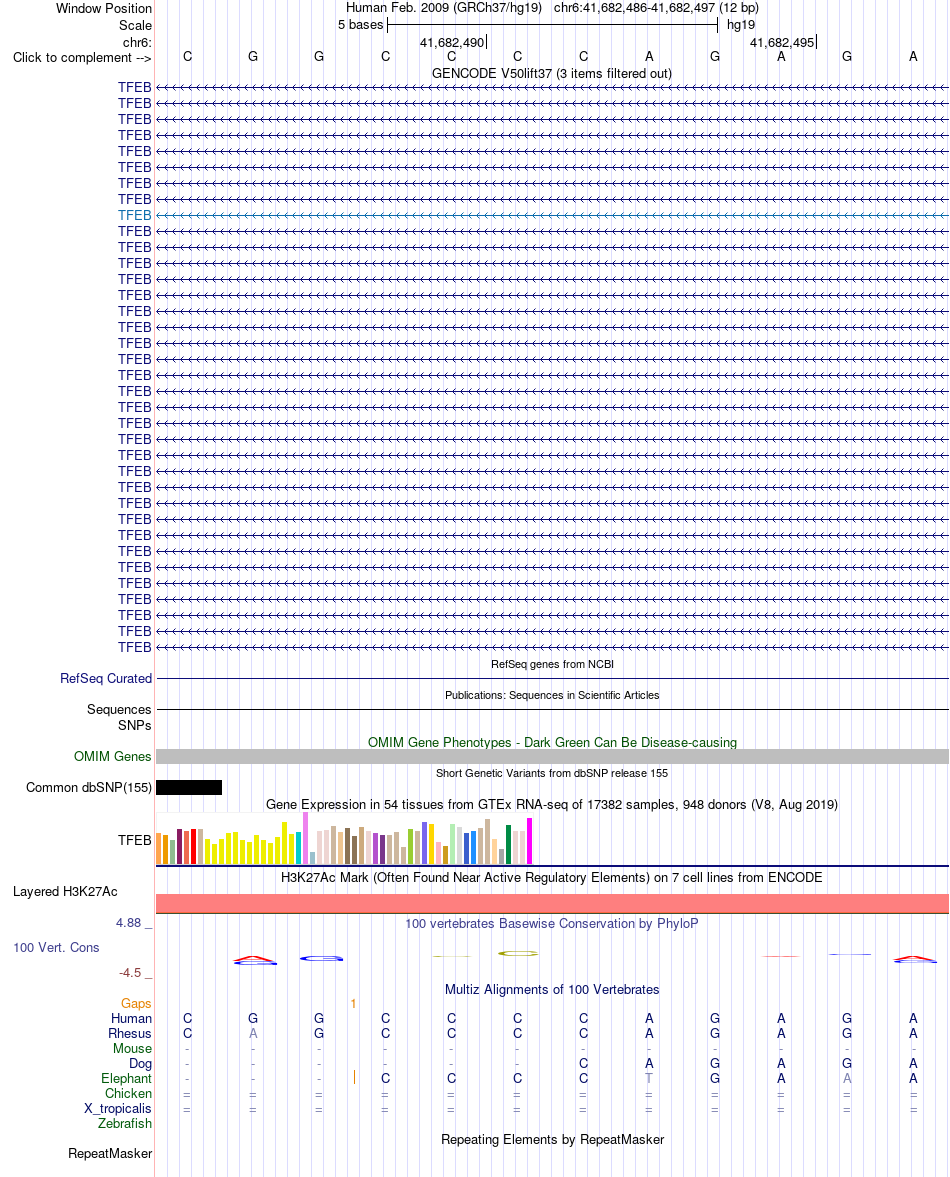
Task: Open the GENCODE V50lift37 track title
Action: [x=552, y=74]
